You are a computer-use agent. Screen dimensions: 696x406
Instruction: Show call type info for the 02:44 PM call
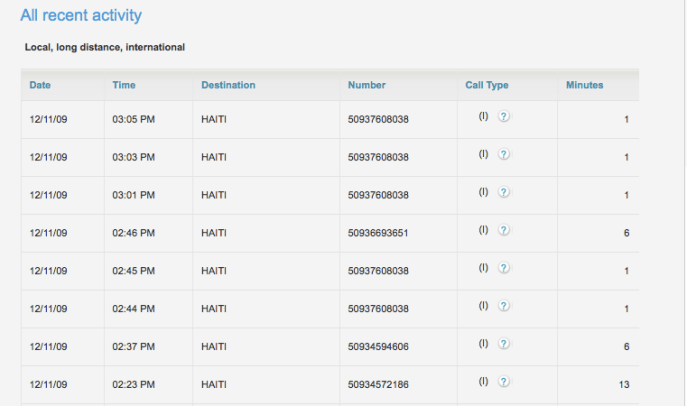pos(504,306)
